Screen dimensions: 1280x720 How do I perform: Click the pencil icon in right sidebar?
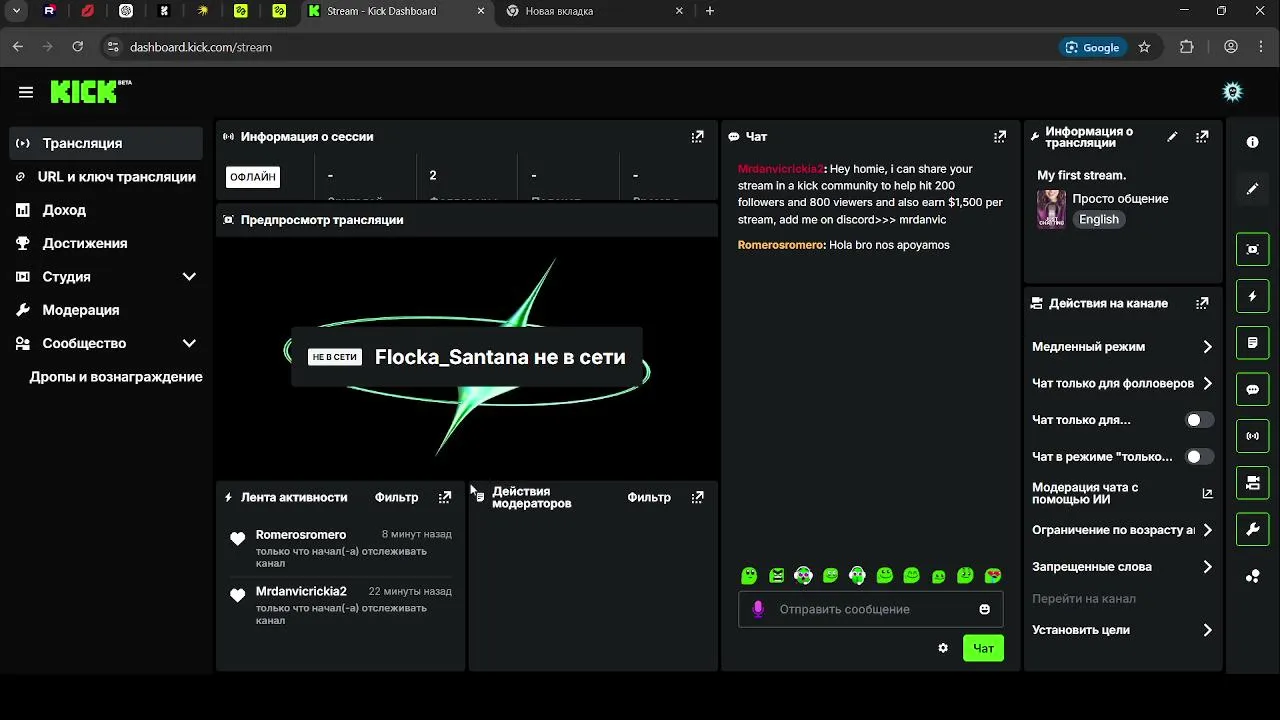[x=1253, y=189]
